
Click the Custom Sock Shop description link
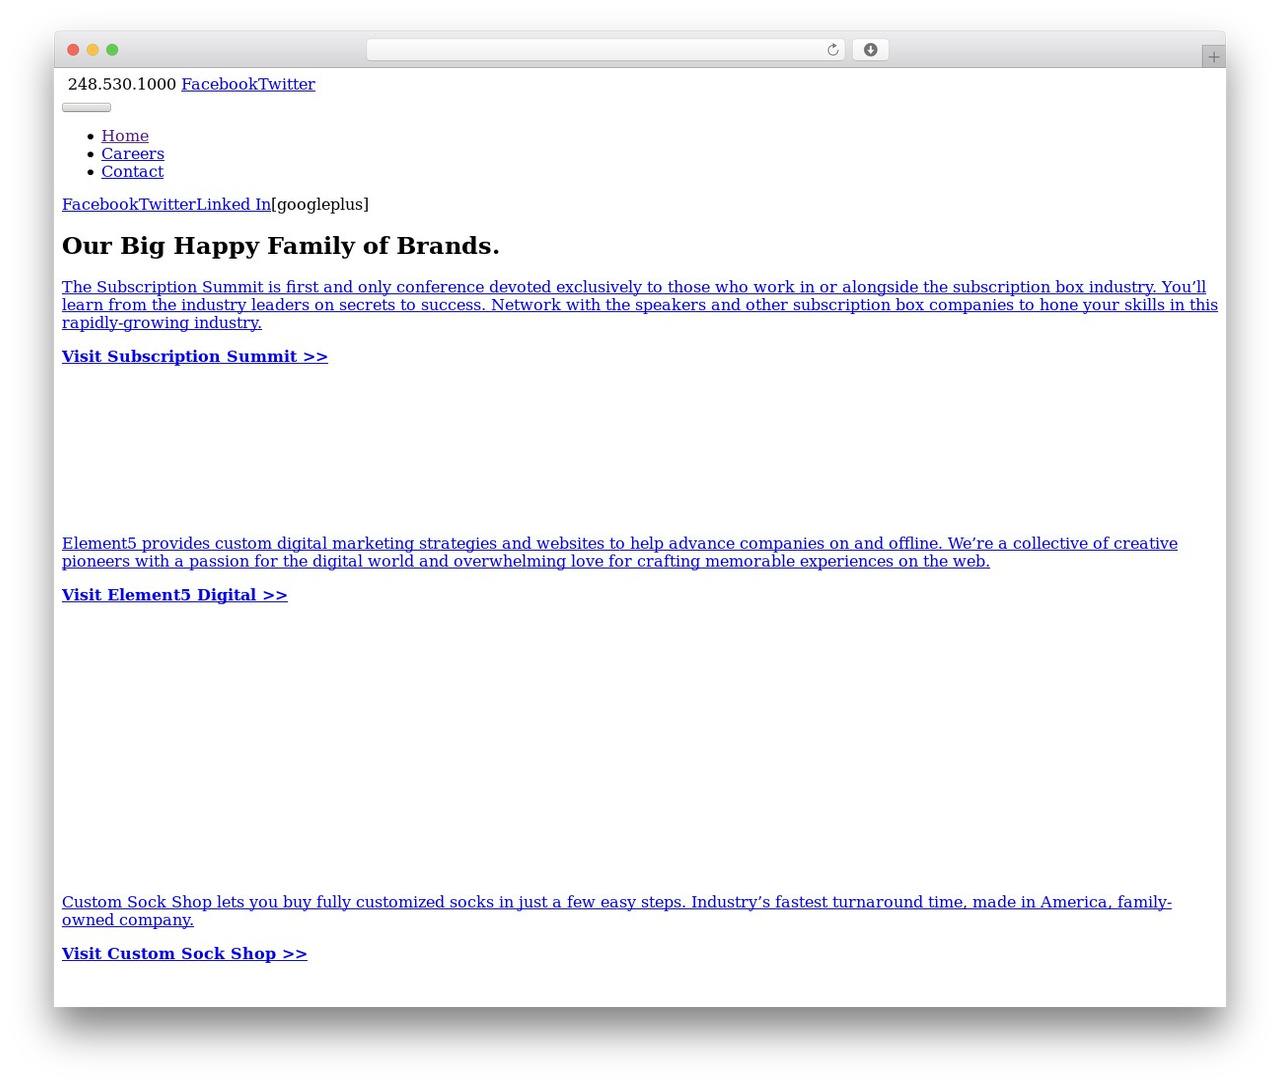pos(617,912)
